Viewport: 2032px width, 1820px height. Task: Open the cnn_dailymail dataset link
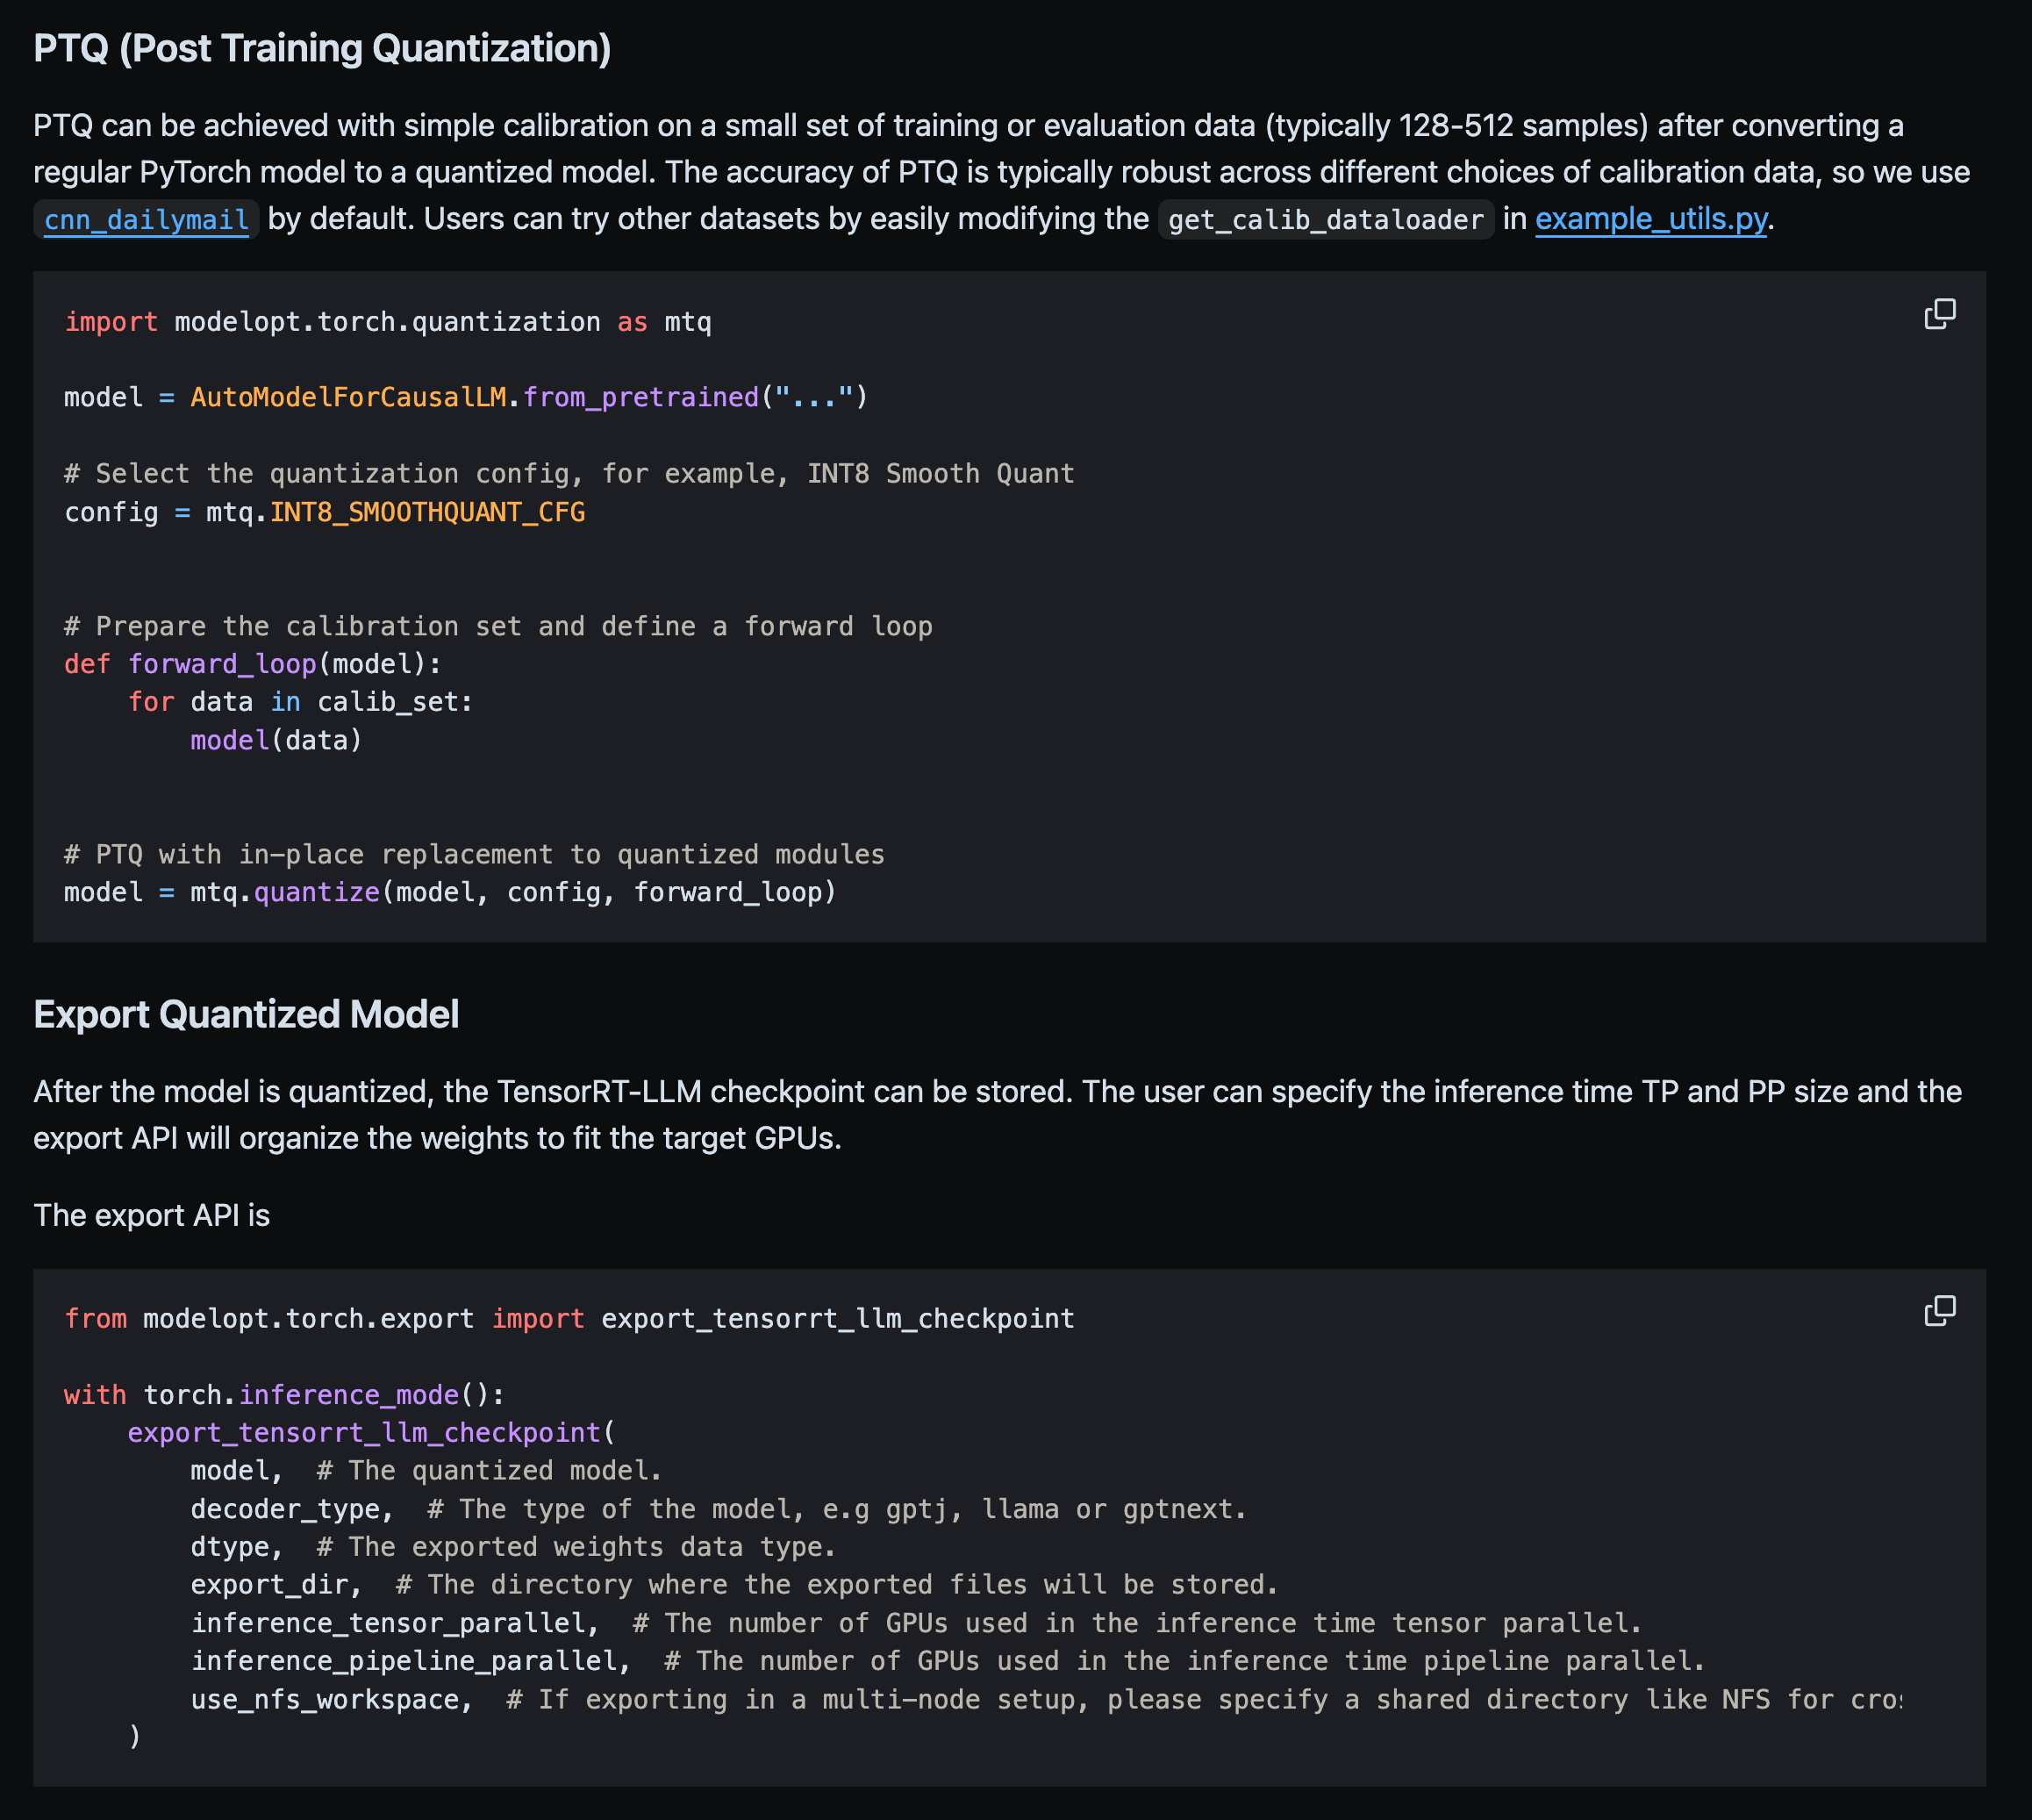click(146, 219)
